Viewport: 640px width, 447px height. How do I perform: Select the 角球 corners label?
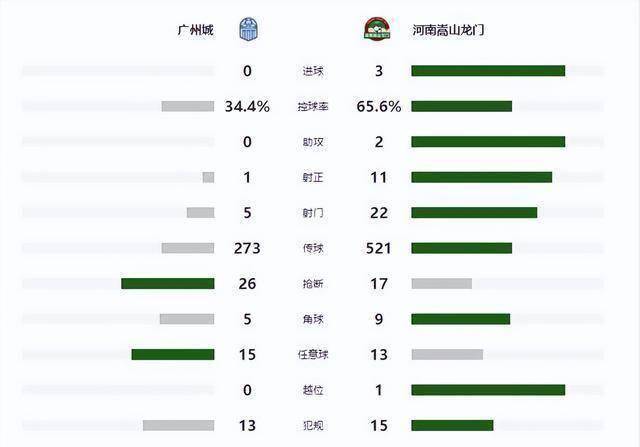click(x=313, y=319)
